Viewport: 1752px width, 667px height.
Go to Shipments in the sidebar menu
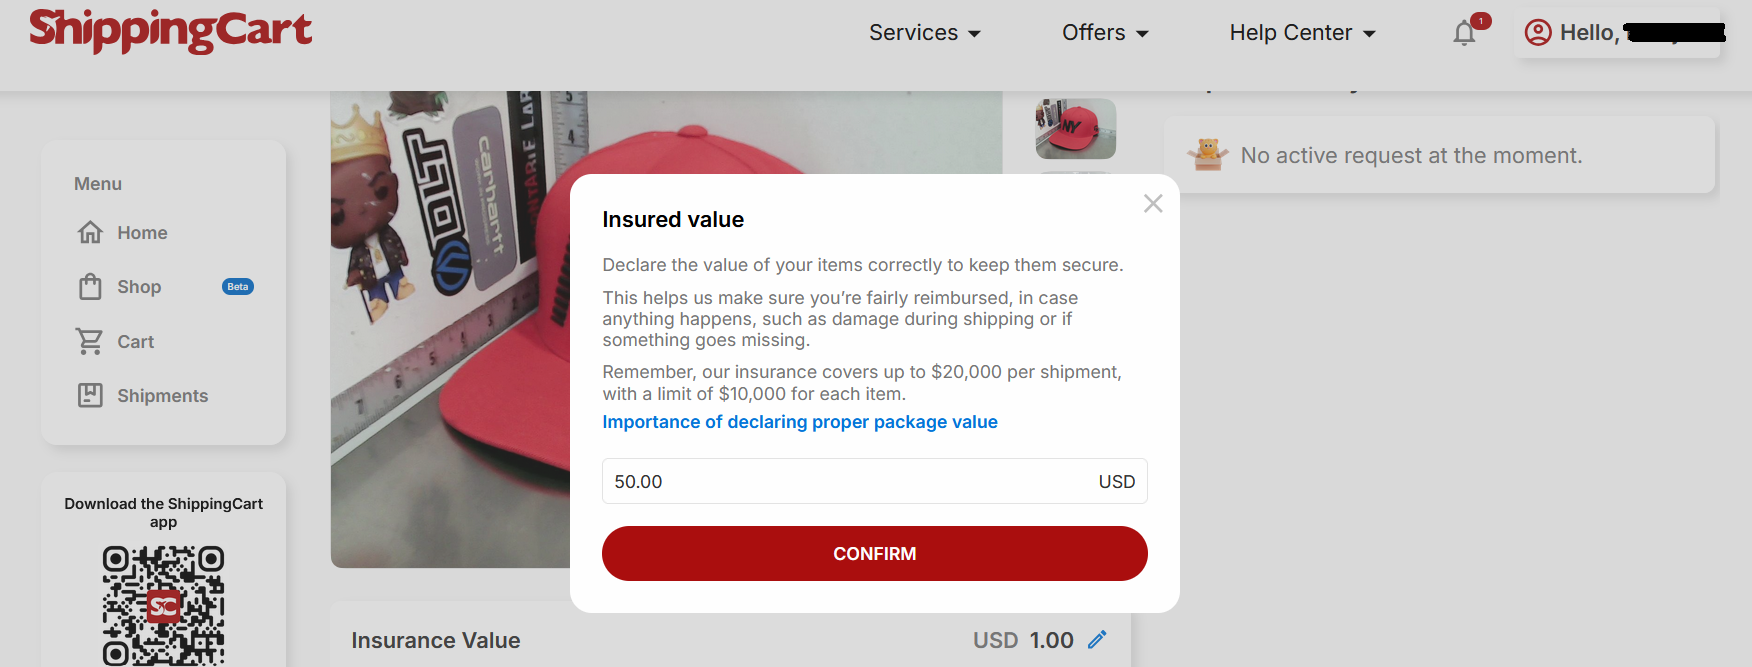click(x=162, y=396)
